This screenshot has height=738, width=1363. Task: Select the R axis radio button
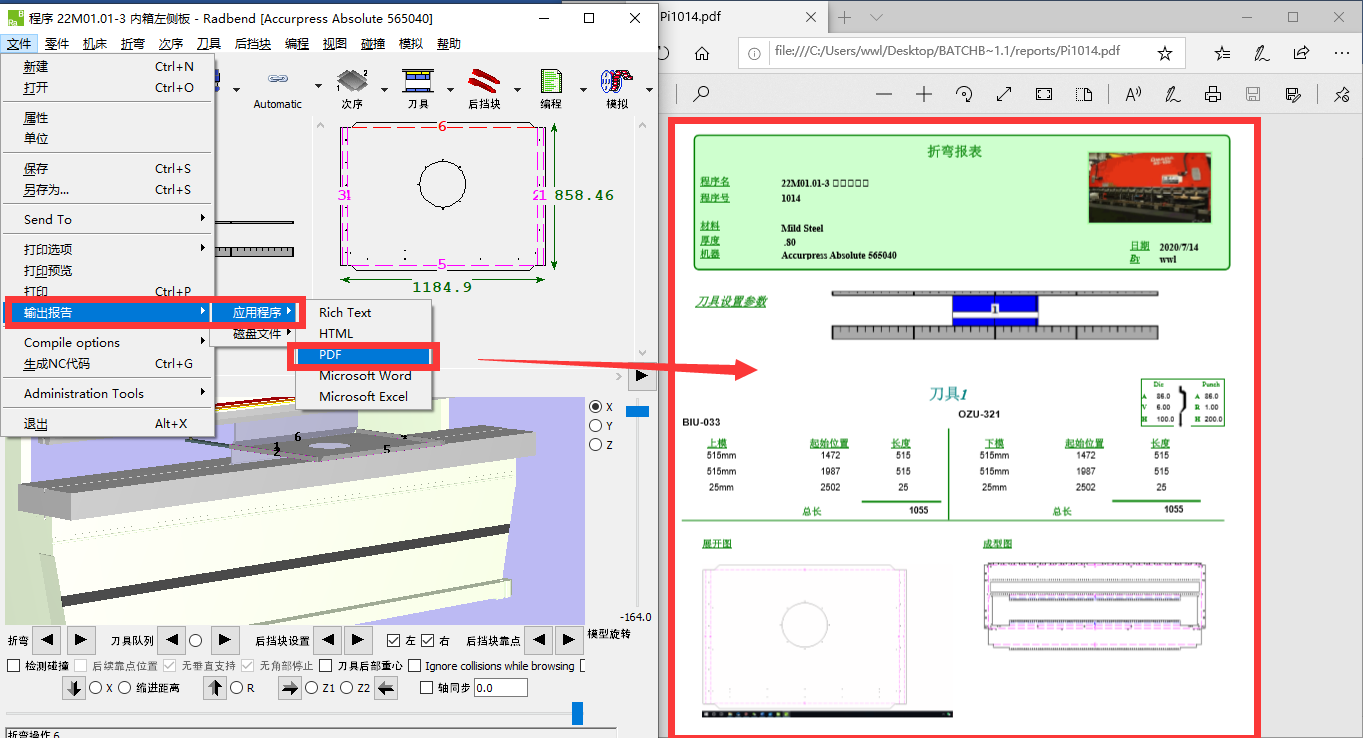(237, 688)
